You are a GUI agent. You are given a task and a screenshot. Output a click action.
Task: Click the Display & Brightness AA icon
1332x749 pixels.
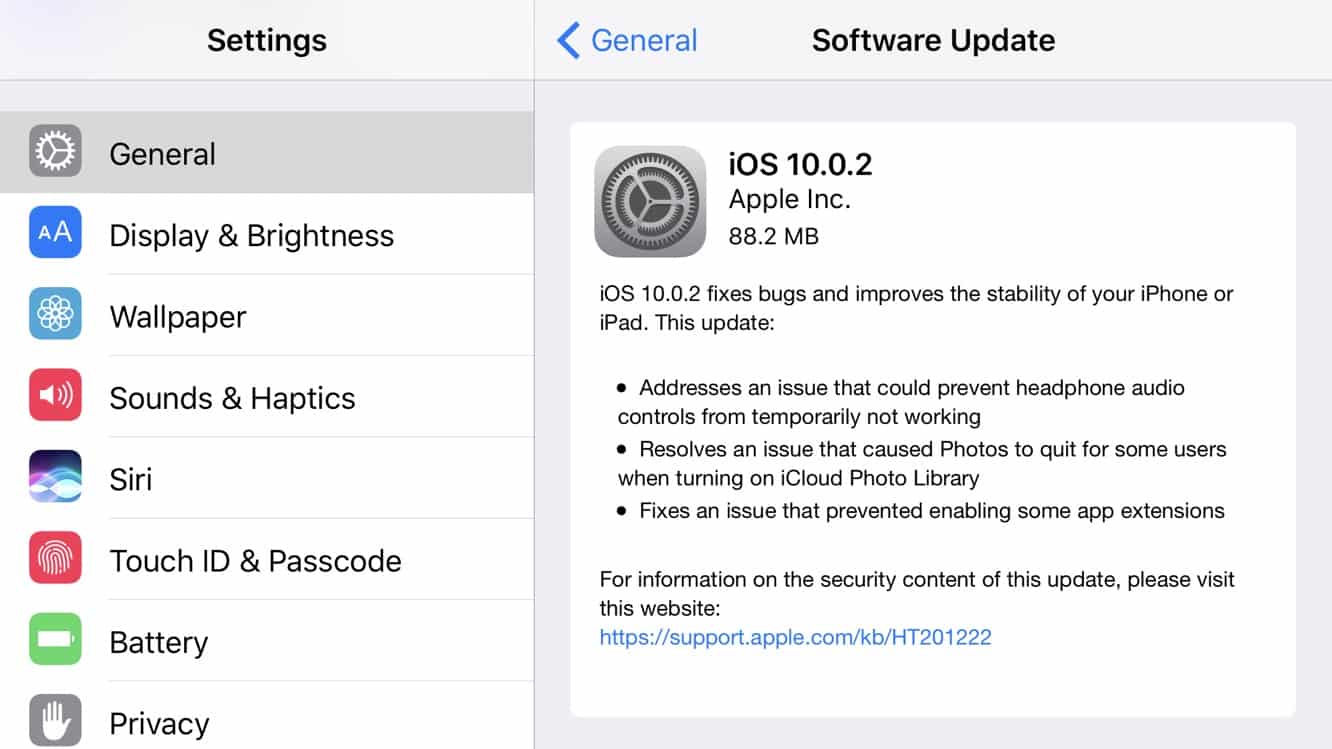tap(55, 233)
